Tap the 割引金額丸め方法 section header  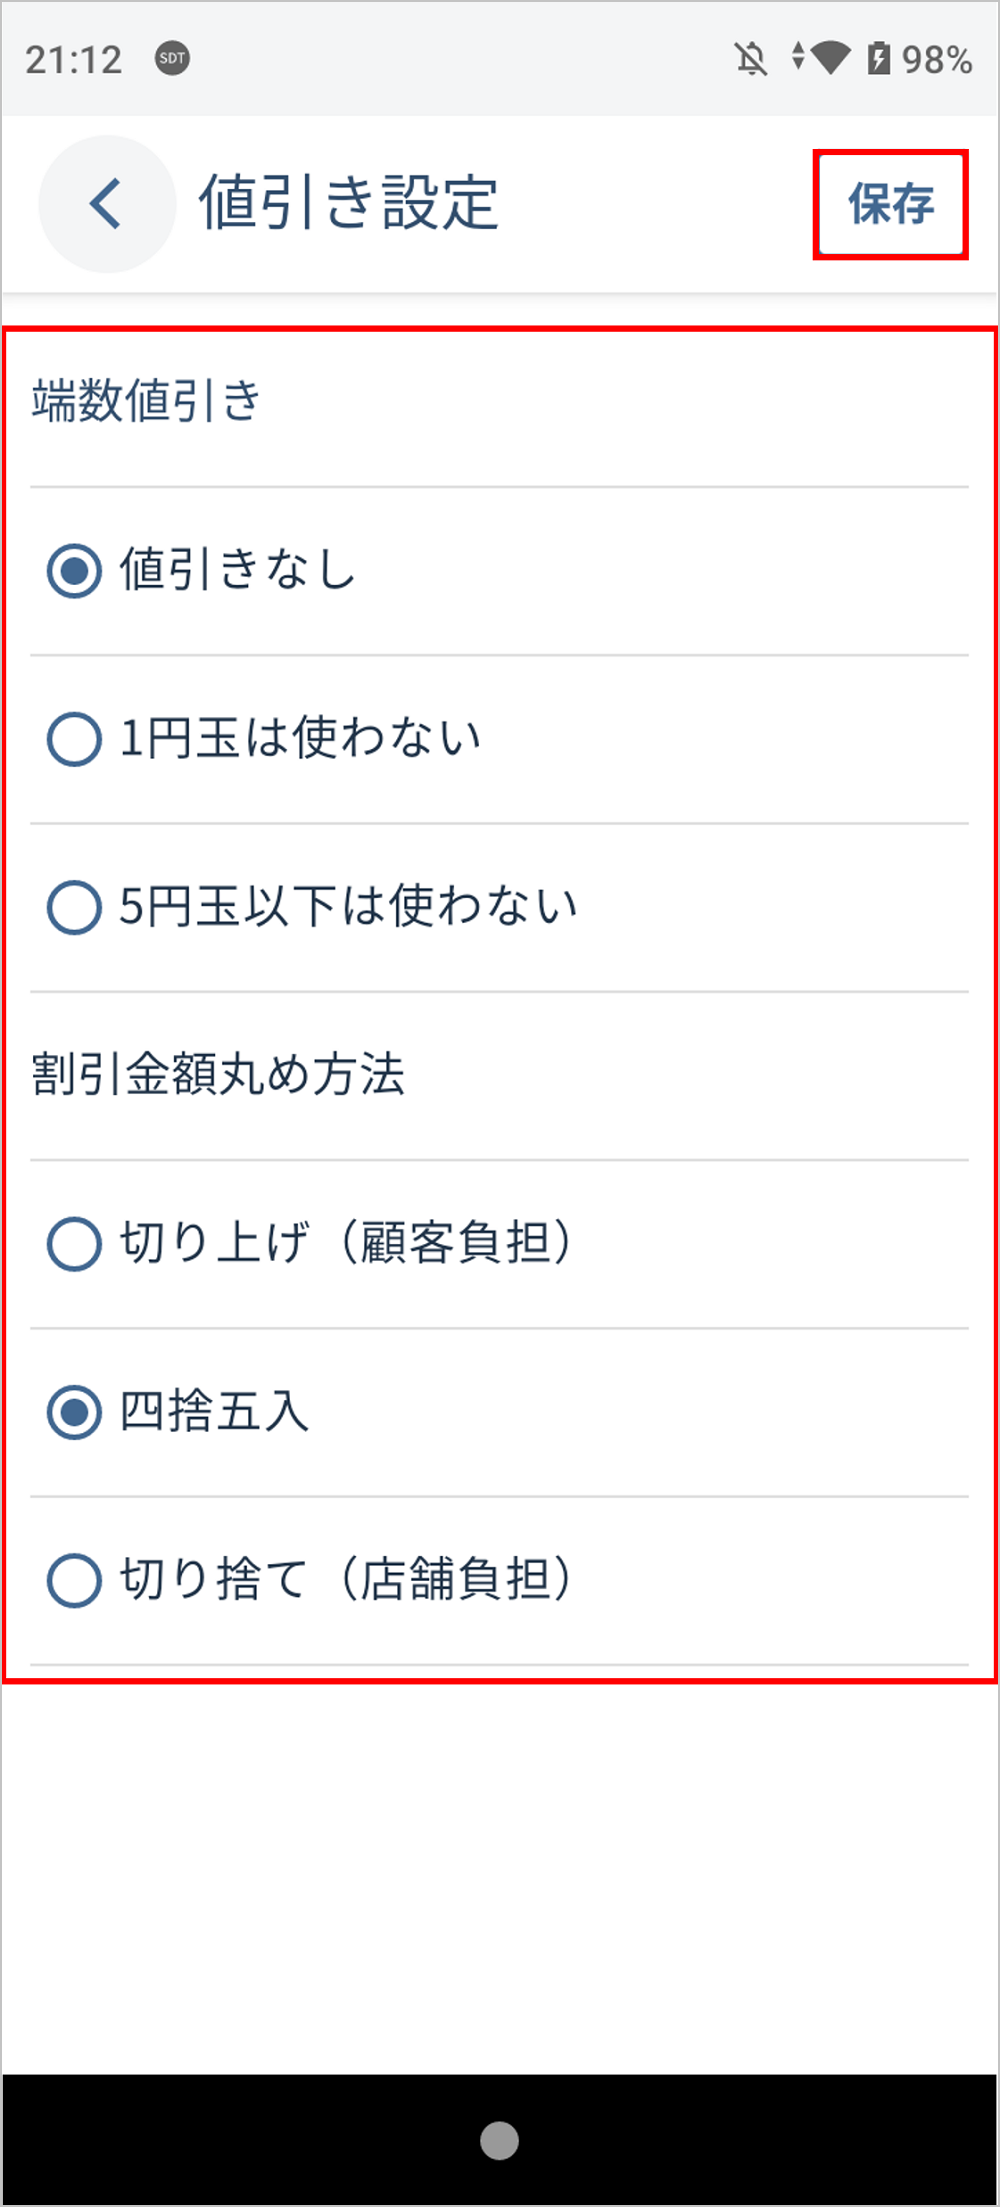(218, 1075)
